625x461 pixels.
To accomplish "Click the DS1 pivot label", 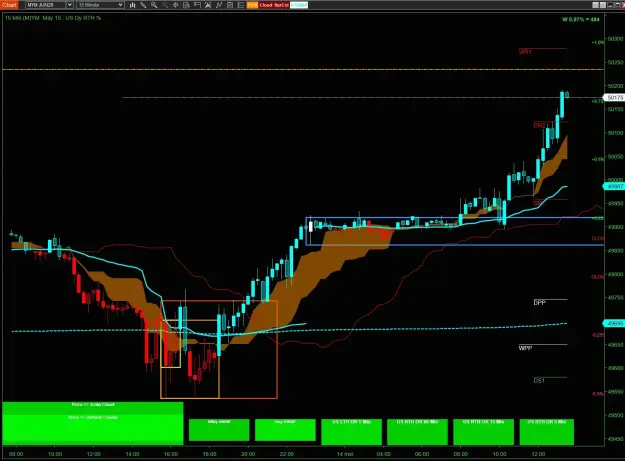I will click(539, 381).
